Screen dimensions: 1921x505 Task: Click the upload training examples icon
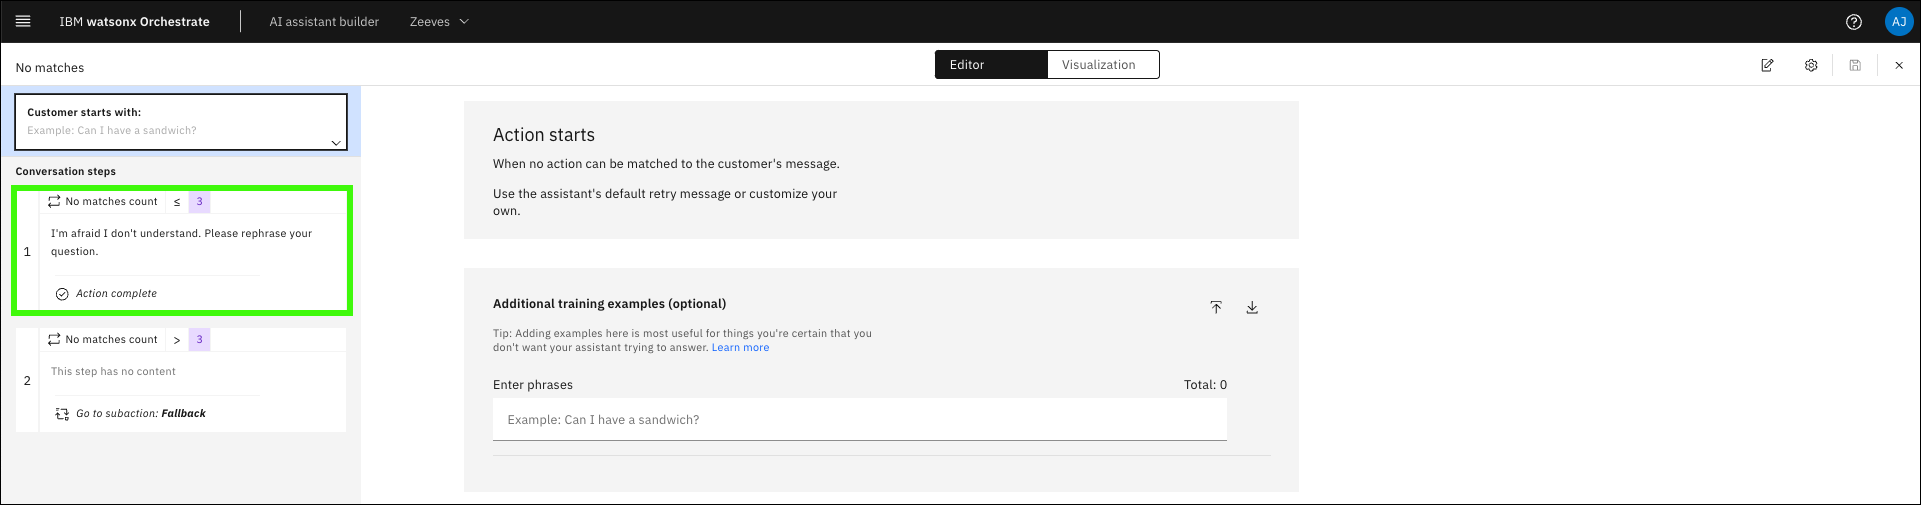point(1216,307)
